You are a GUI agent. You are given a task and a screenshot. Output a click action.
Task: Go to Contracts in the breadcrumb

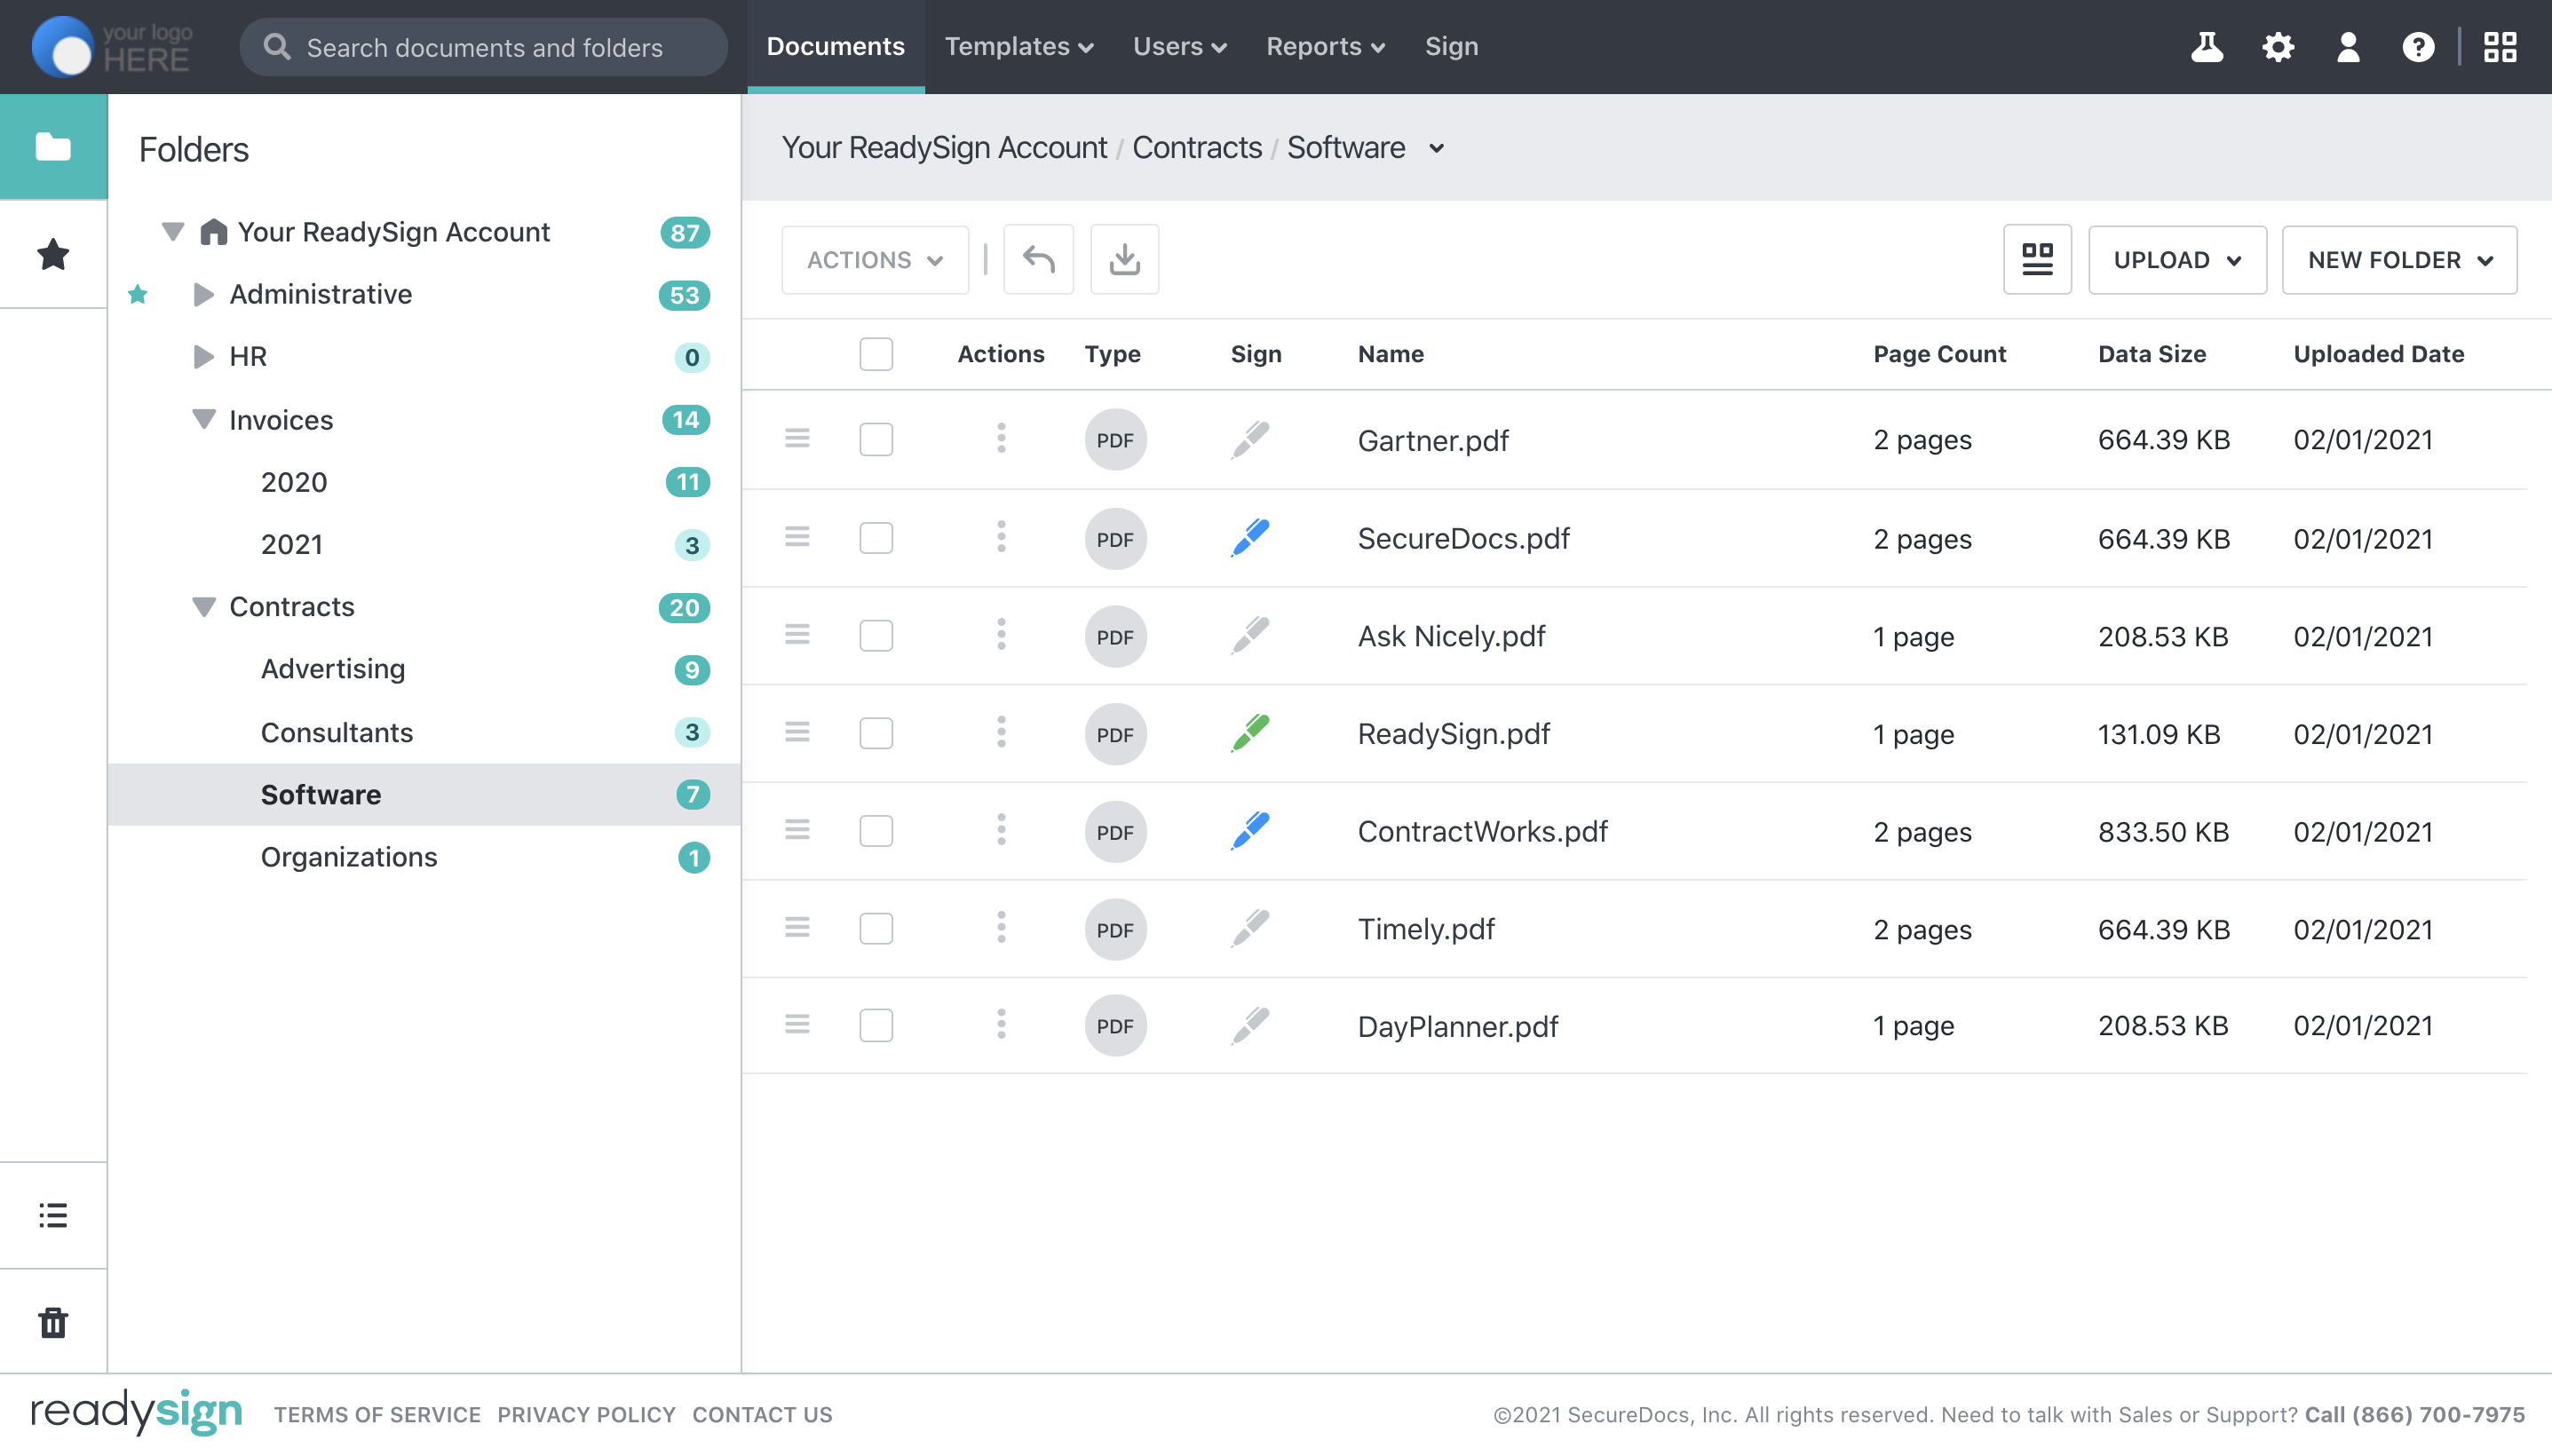pyautogui.click(x=1196, y=148)
